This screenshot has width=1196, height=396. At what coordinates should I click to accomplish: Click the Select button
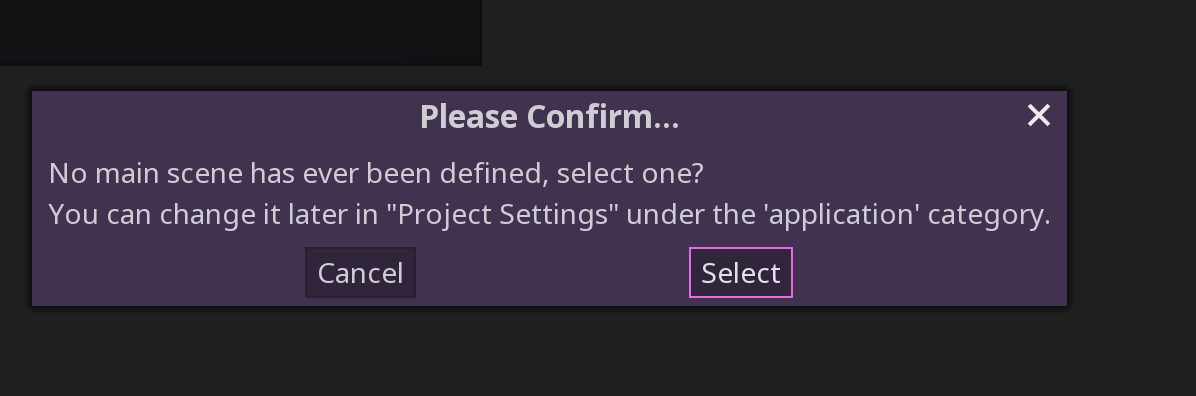[741, 272]
